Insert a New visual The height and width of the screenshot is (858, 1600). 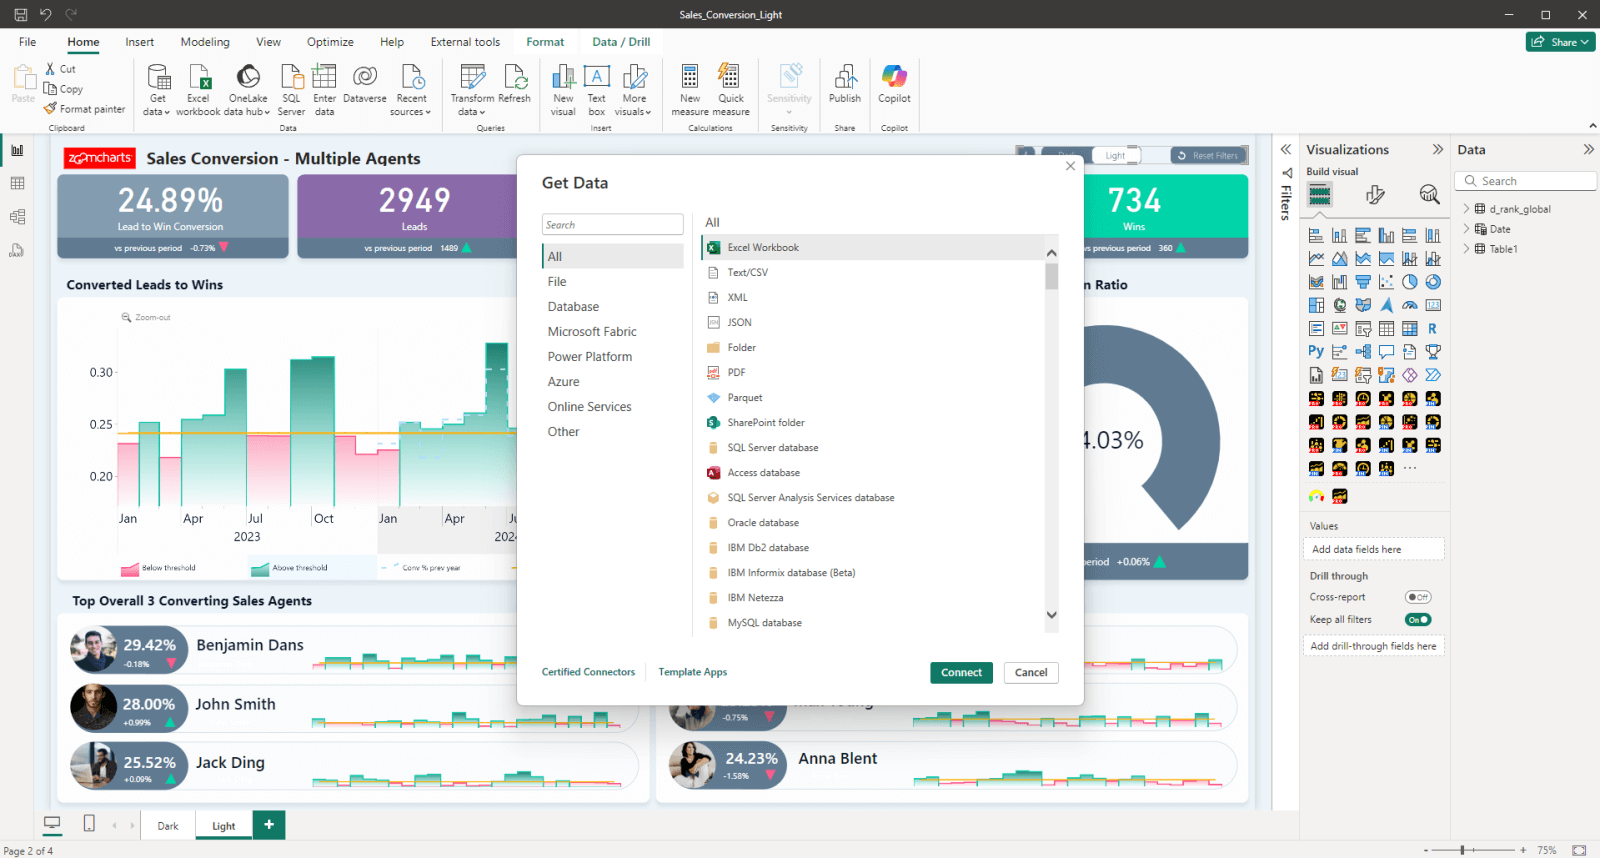point(563,90)
